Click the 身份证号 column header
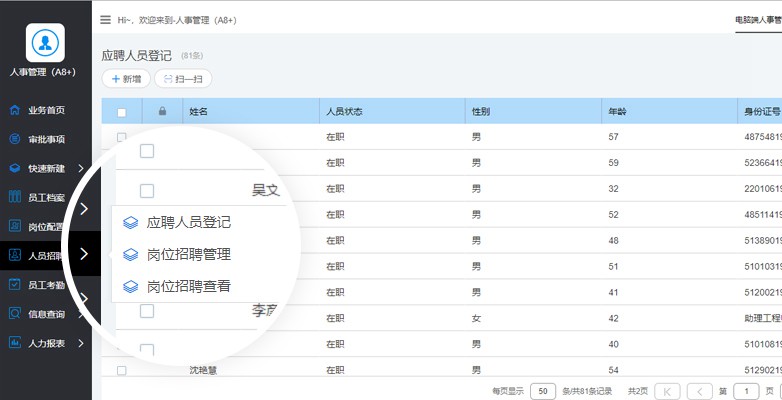 point(763,112)
